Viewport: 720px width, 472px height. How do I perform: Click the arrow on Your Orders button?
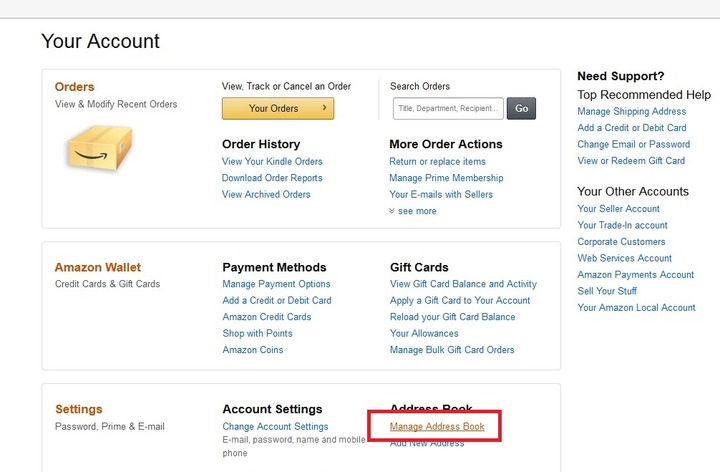point(324,107)
